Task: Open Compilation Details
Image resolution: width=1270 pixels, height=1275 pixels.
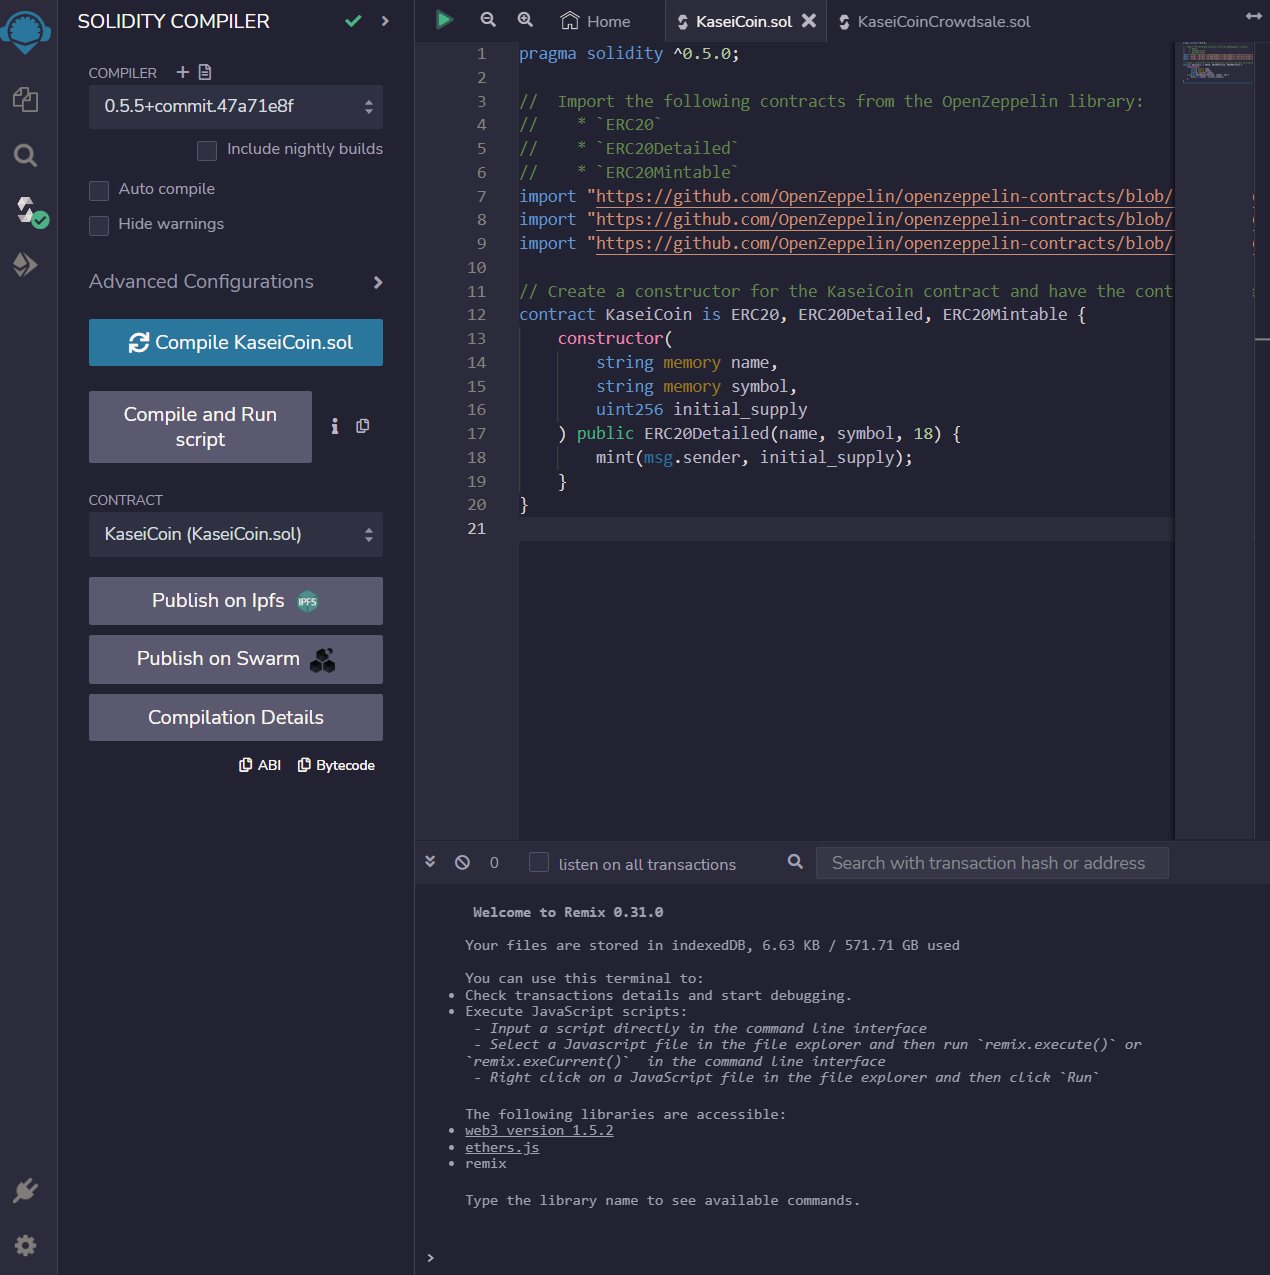Action: coord(236,718)
